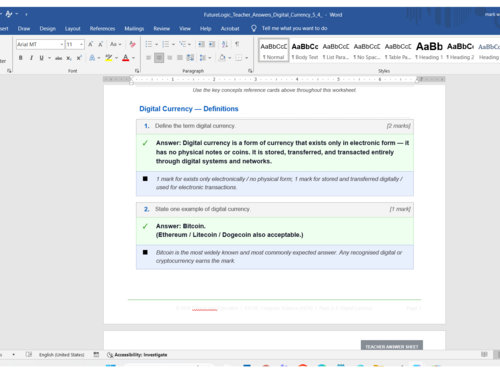Open Highlight color dropdown arrow
This screenshot has height=375, width=500.
pos(117,58)
